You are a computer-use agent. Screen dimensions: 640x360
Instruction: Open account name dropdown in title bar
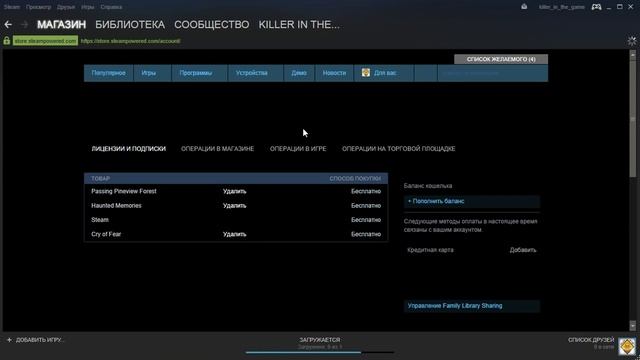point(562,7)
